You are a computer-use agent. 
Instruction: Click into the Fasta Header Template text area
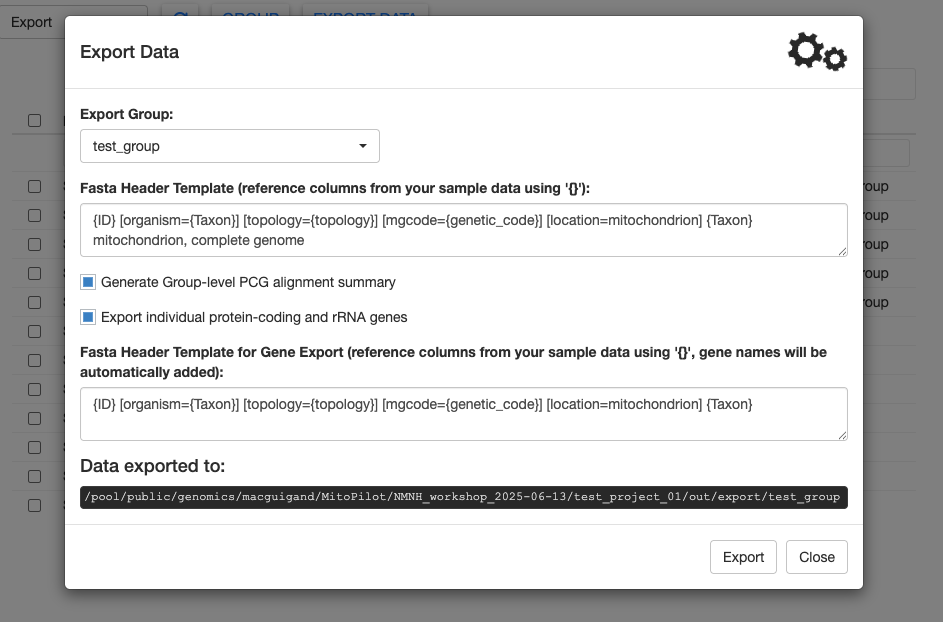464,230
